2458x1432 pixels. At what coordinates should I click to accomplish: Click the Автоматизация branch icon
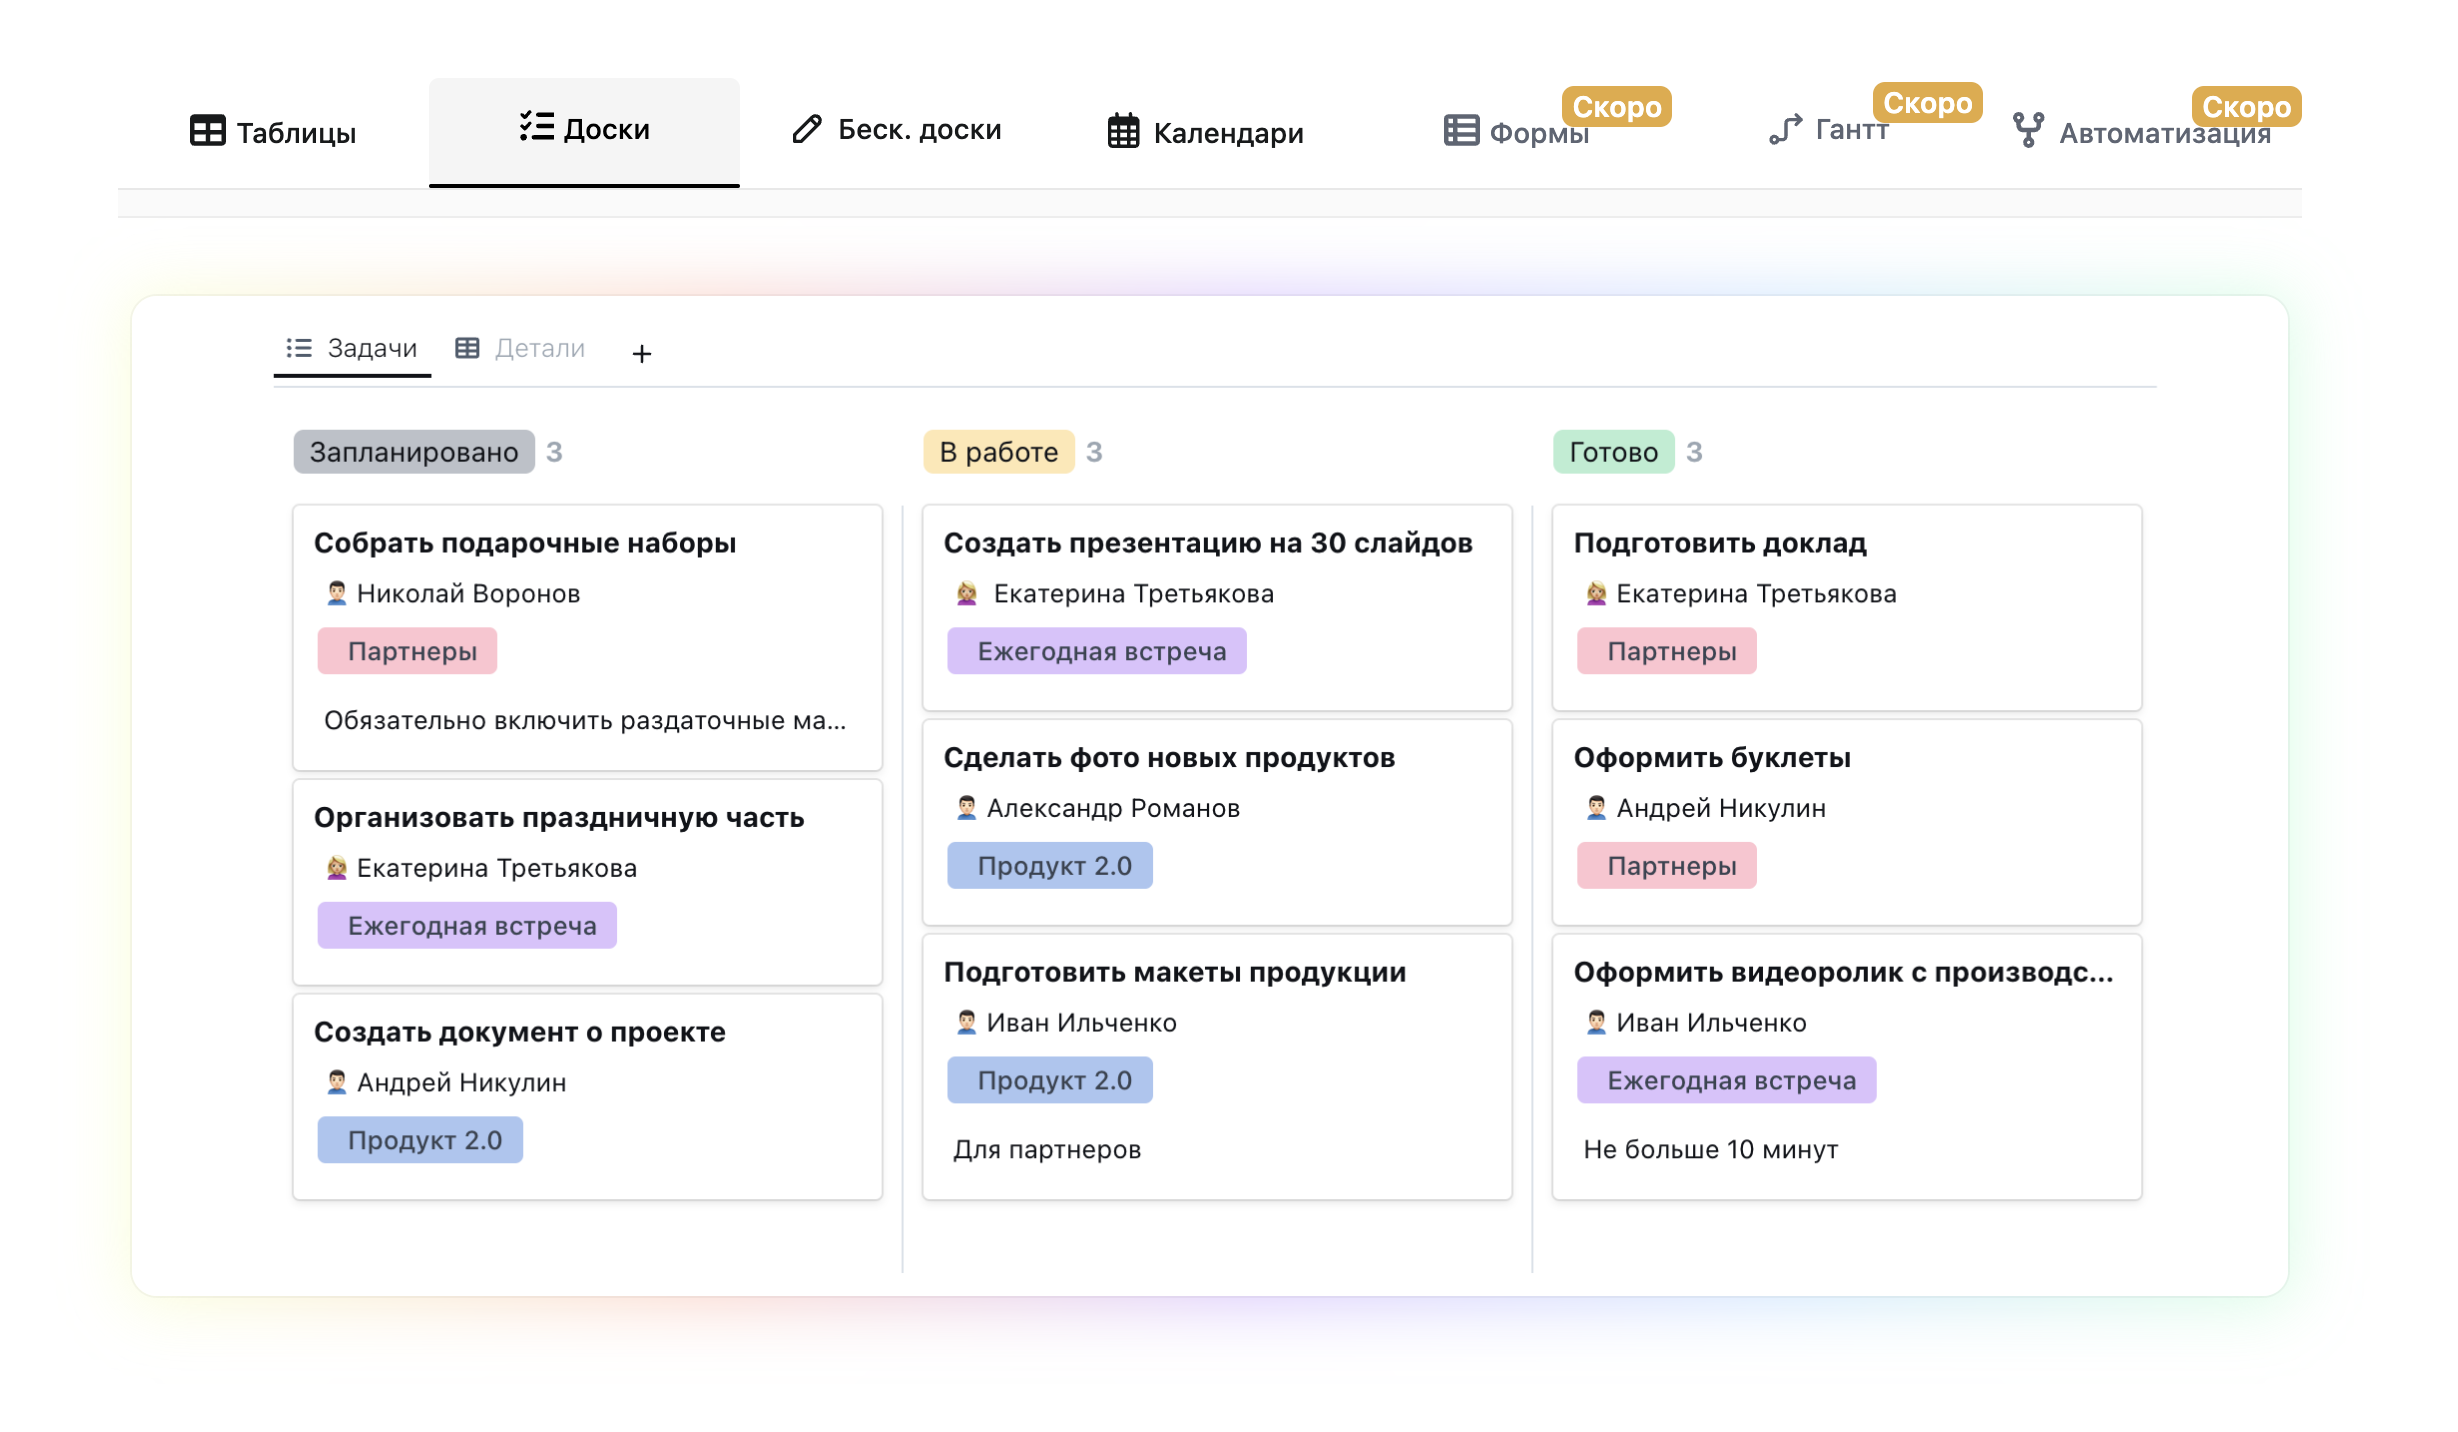(2028, 130)
